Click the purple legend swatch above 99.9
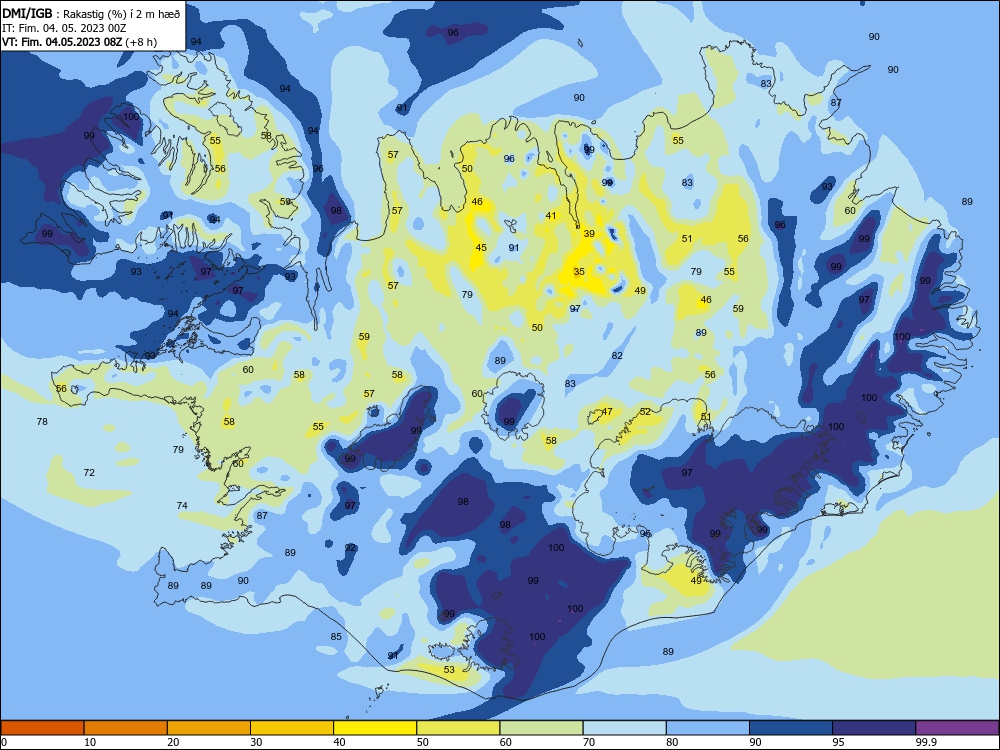 pyautogui.click(x=957, y=728)
